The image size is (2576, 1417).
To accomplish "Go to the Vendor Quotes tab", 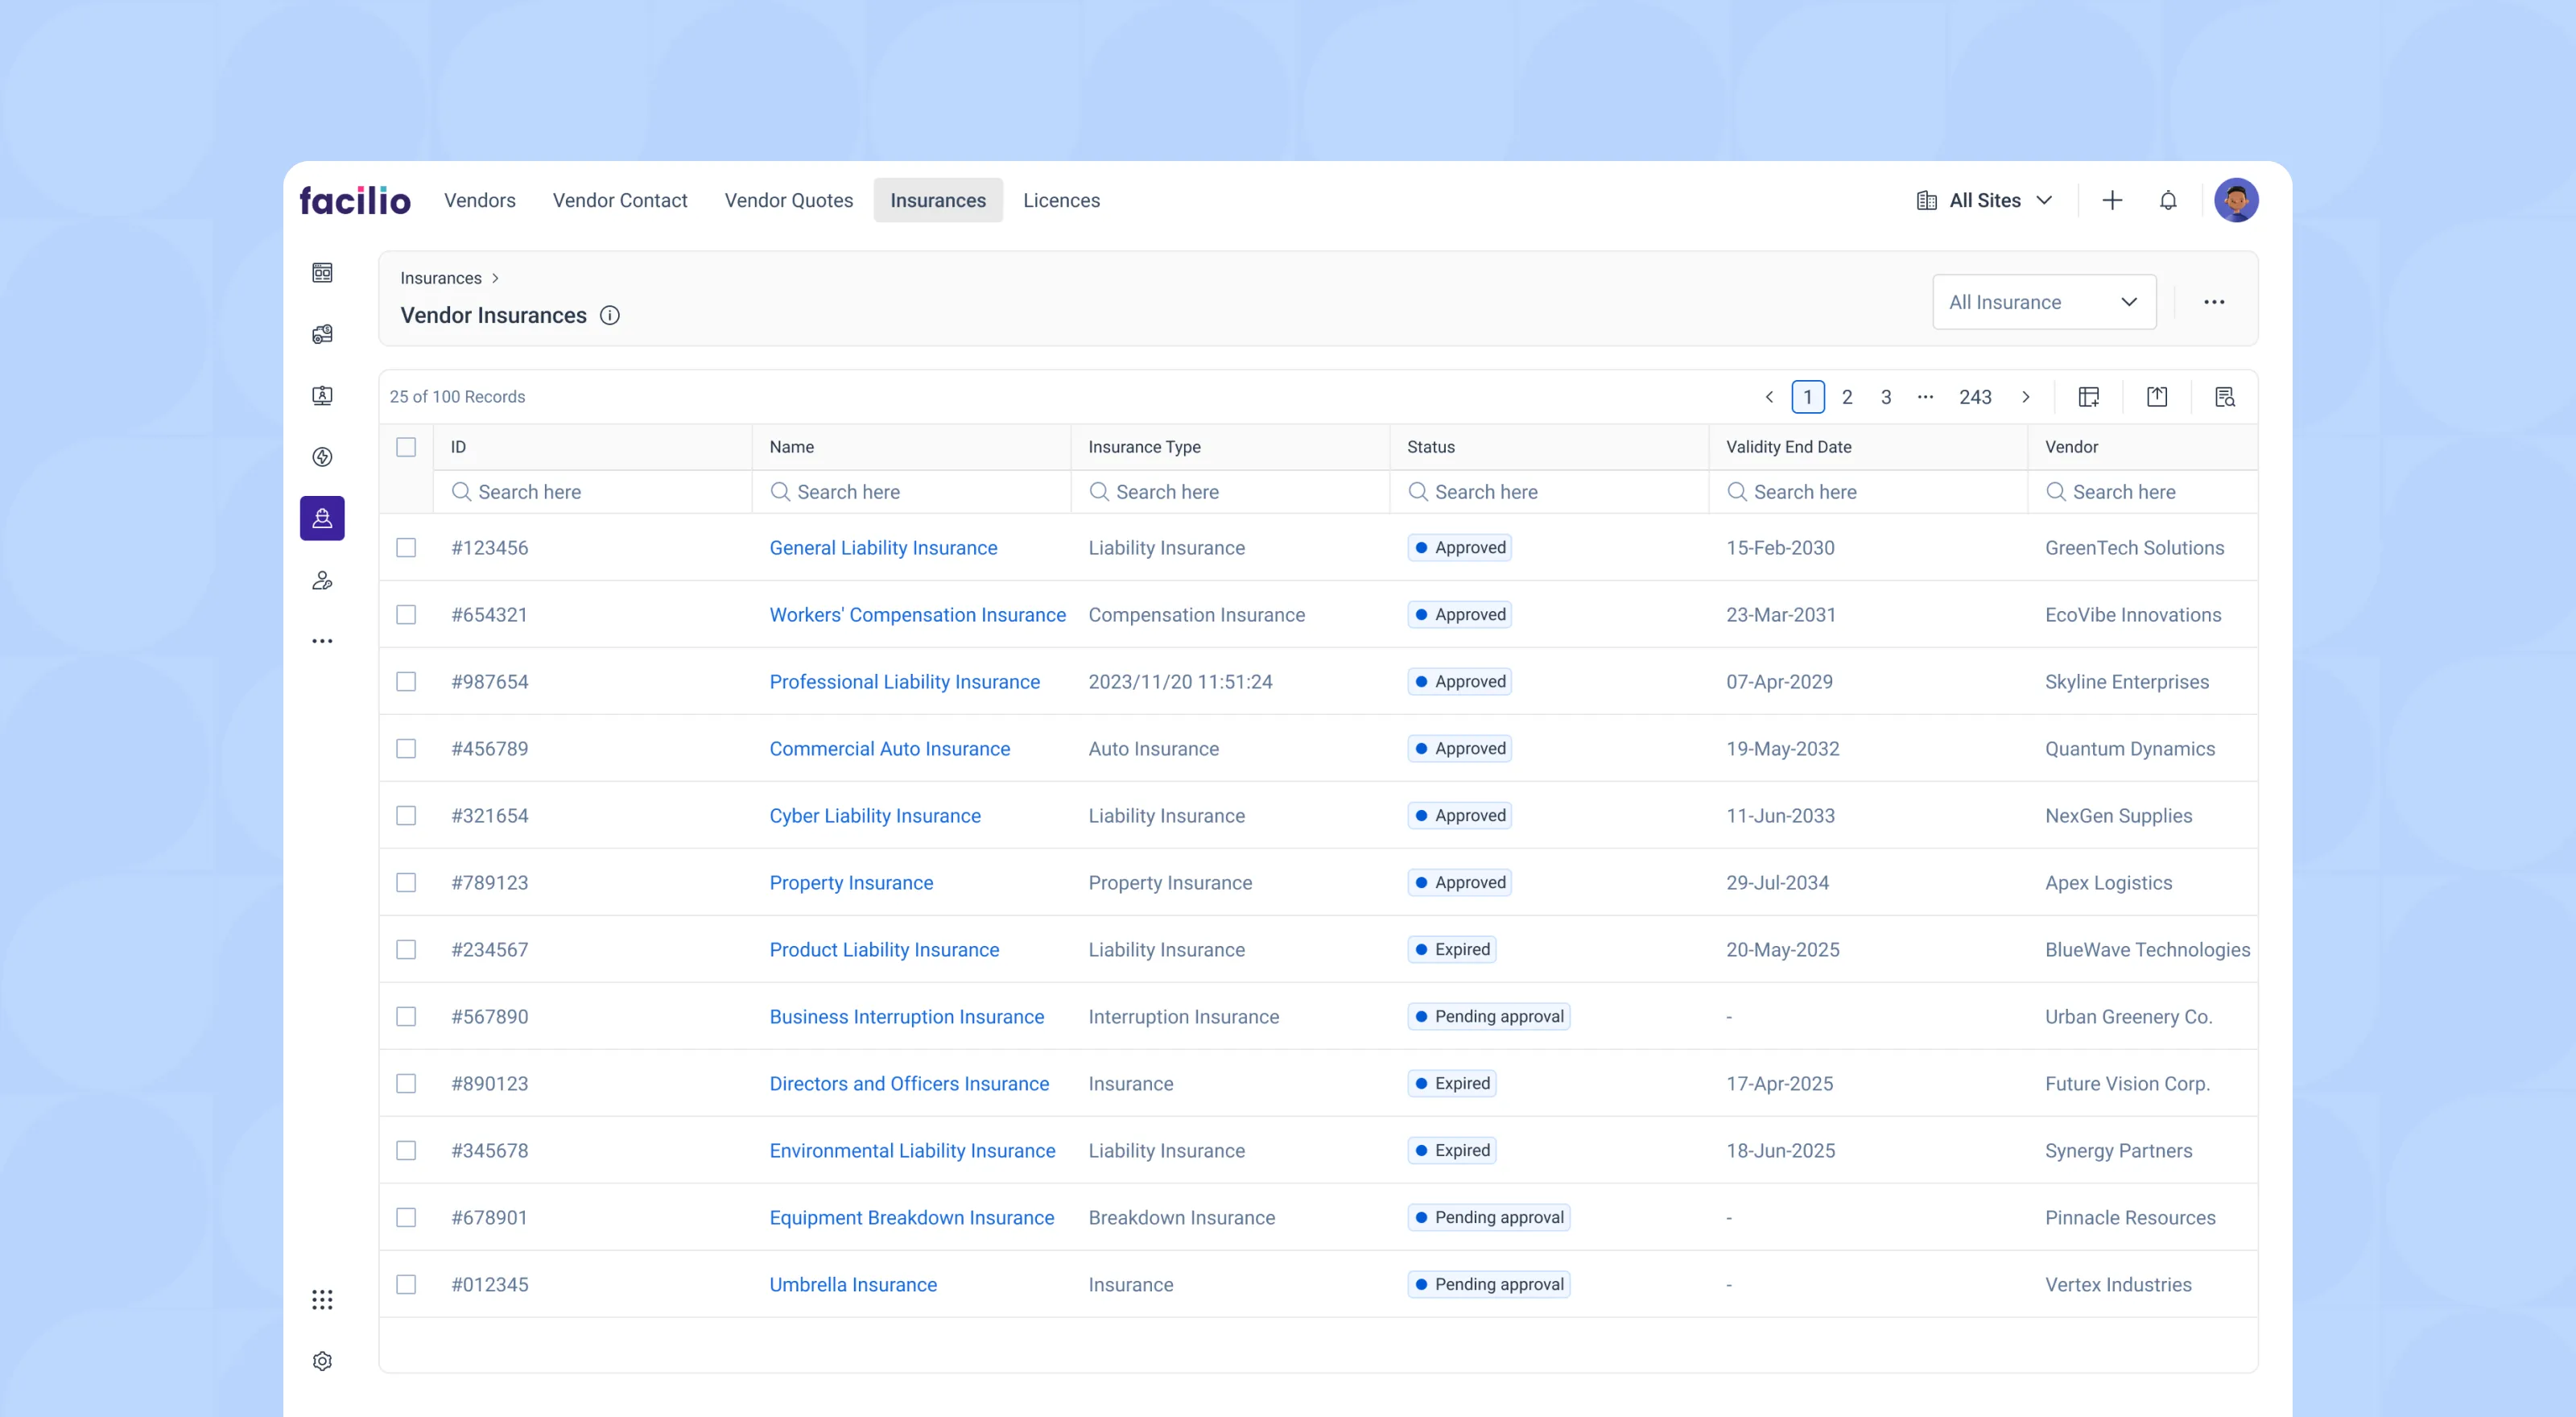I will 788,200.
